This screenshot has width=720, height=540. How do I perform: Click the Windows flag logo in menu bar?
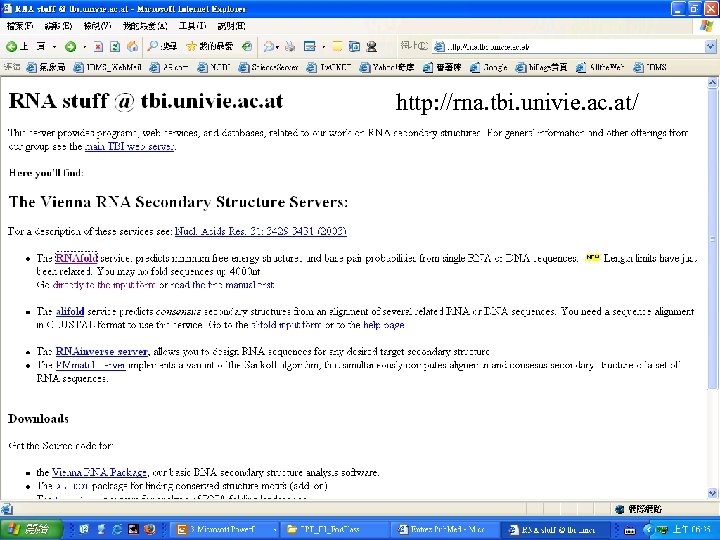706,26
